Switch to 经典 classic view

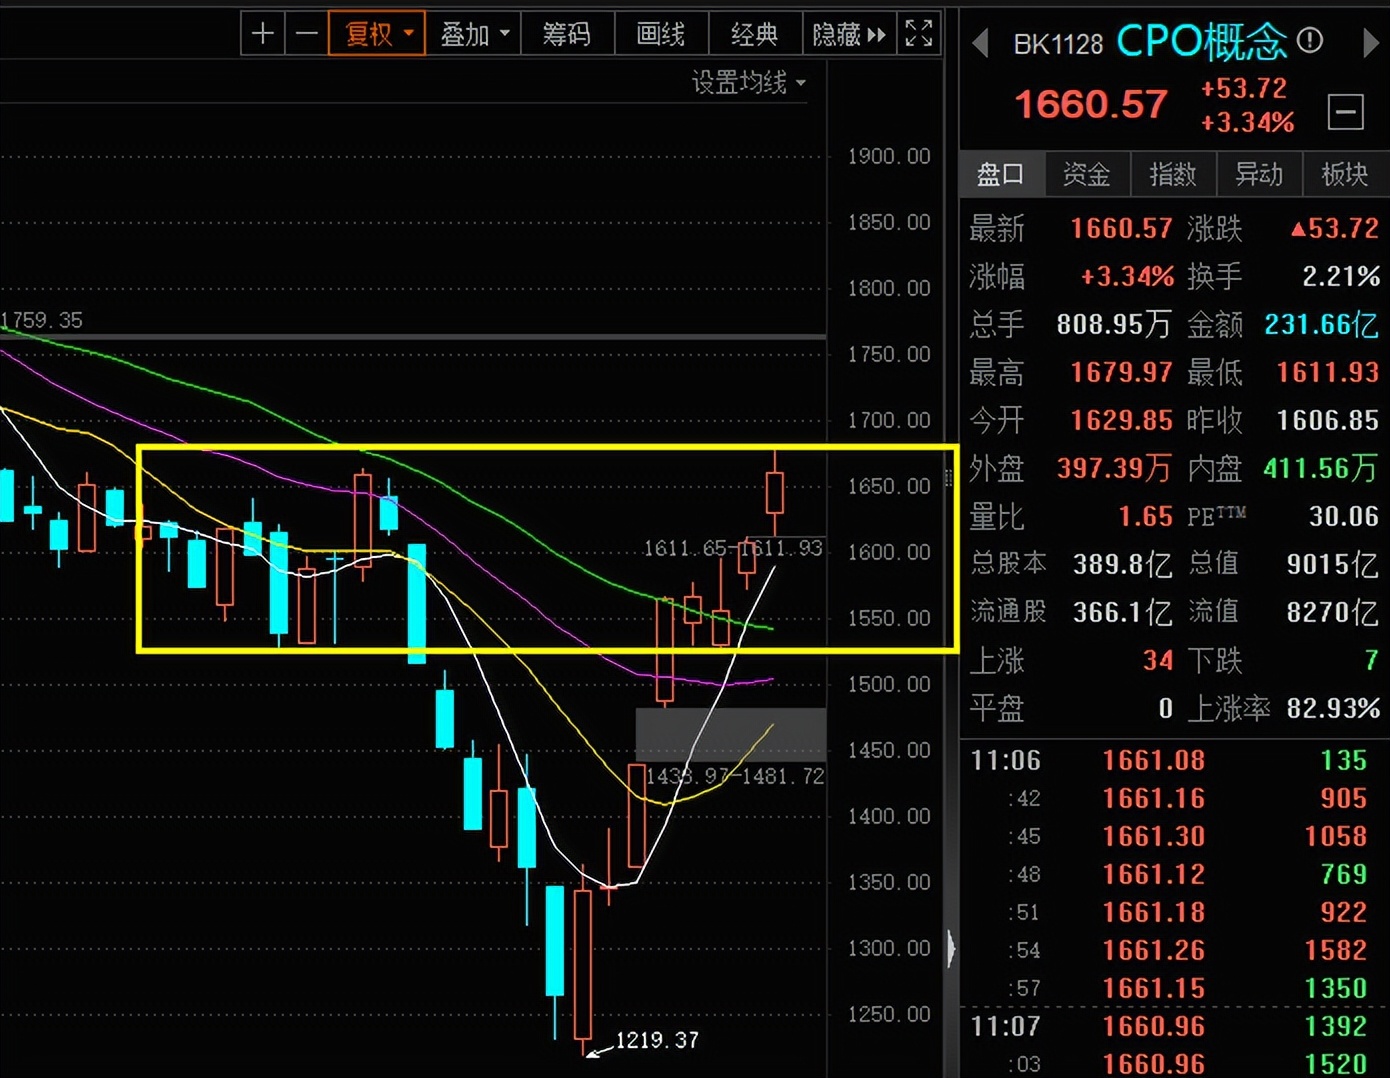click(x=754, y=34)
